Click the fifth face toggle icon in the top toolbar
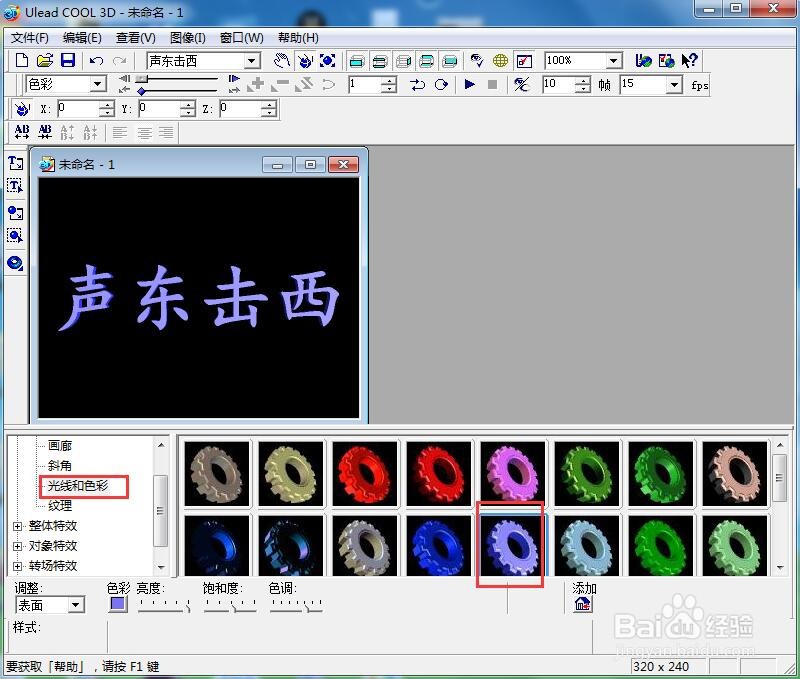The width and height of the screenshot is (800, 679). [449, 61]
